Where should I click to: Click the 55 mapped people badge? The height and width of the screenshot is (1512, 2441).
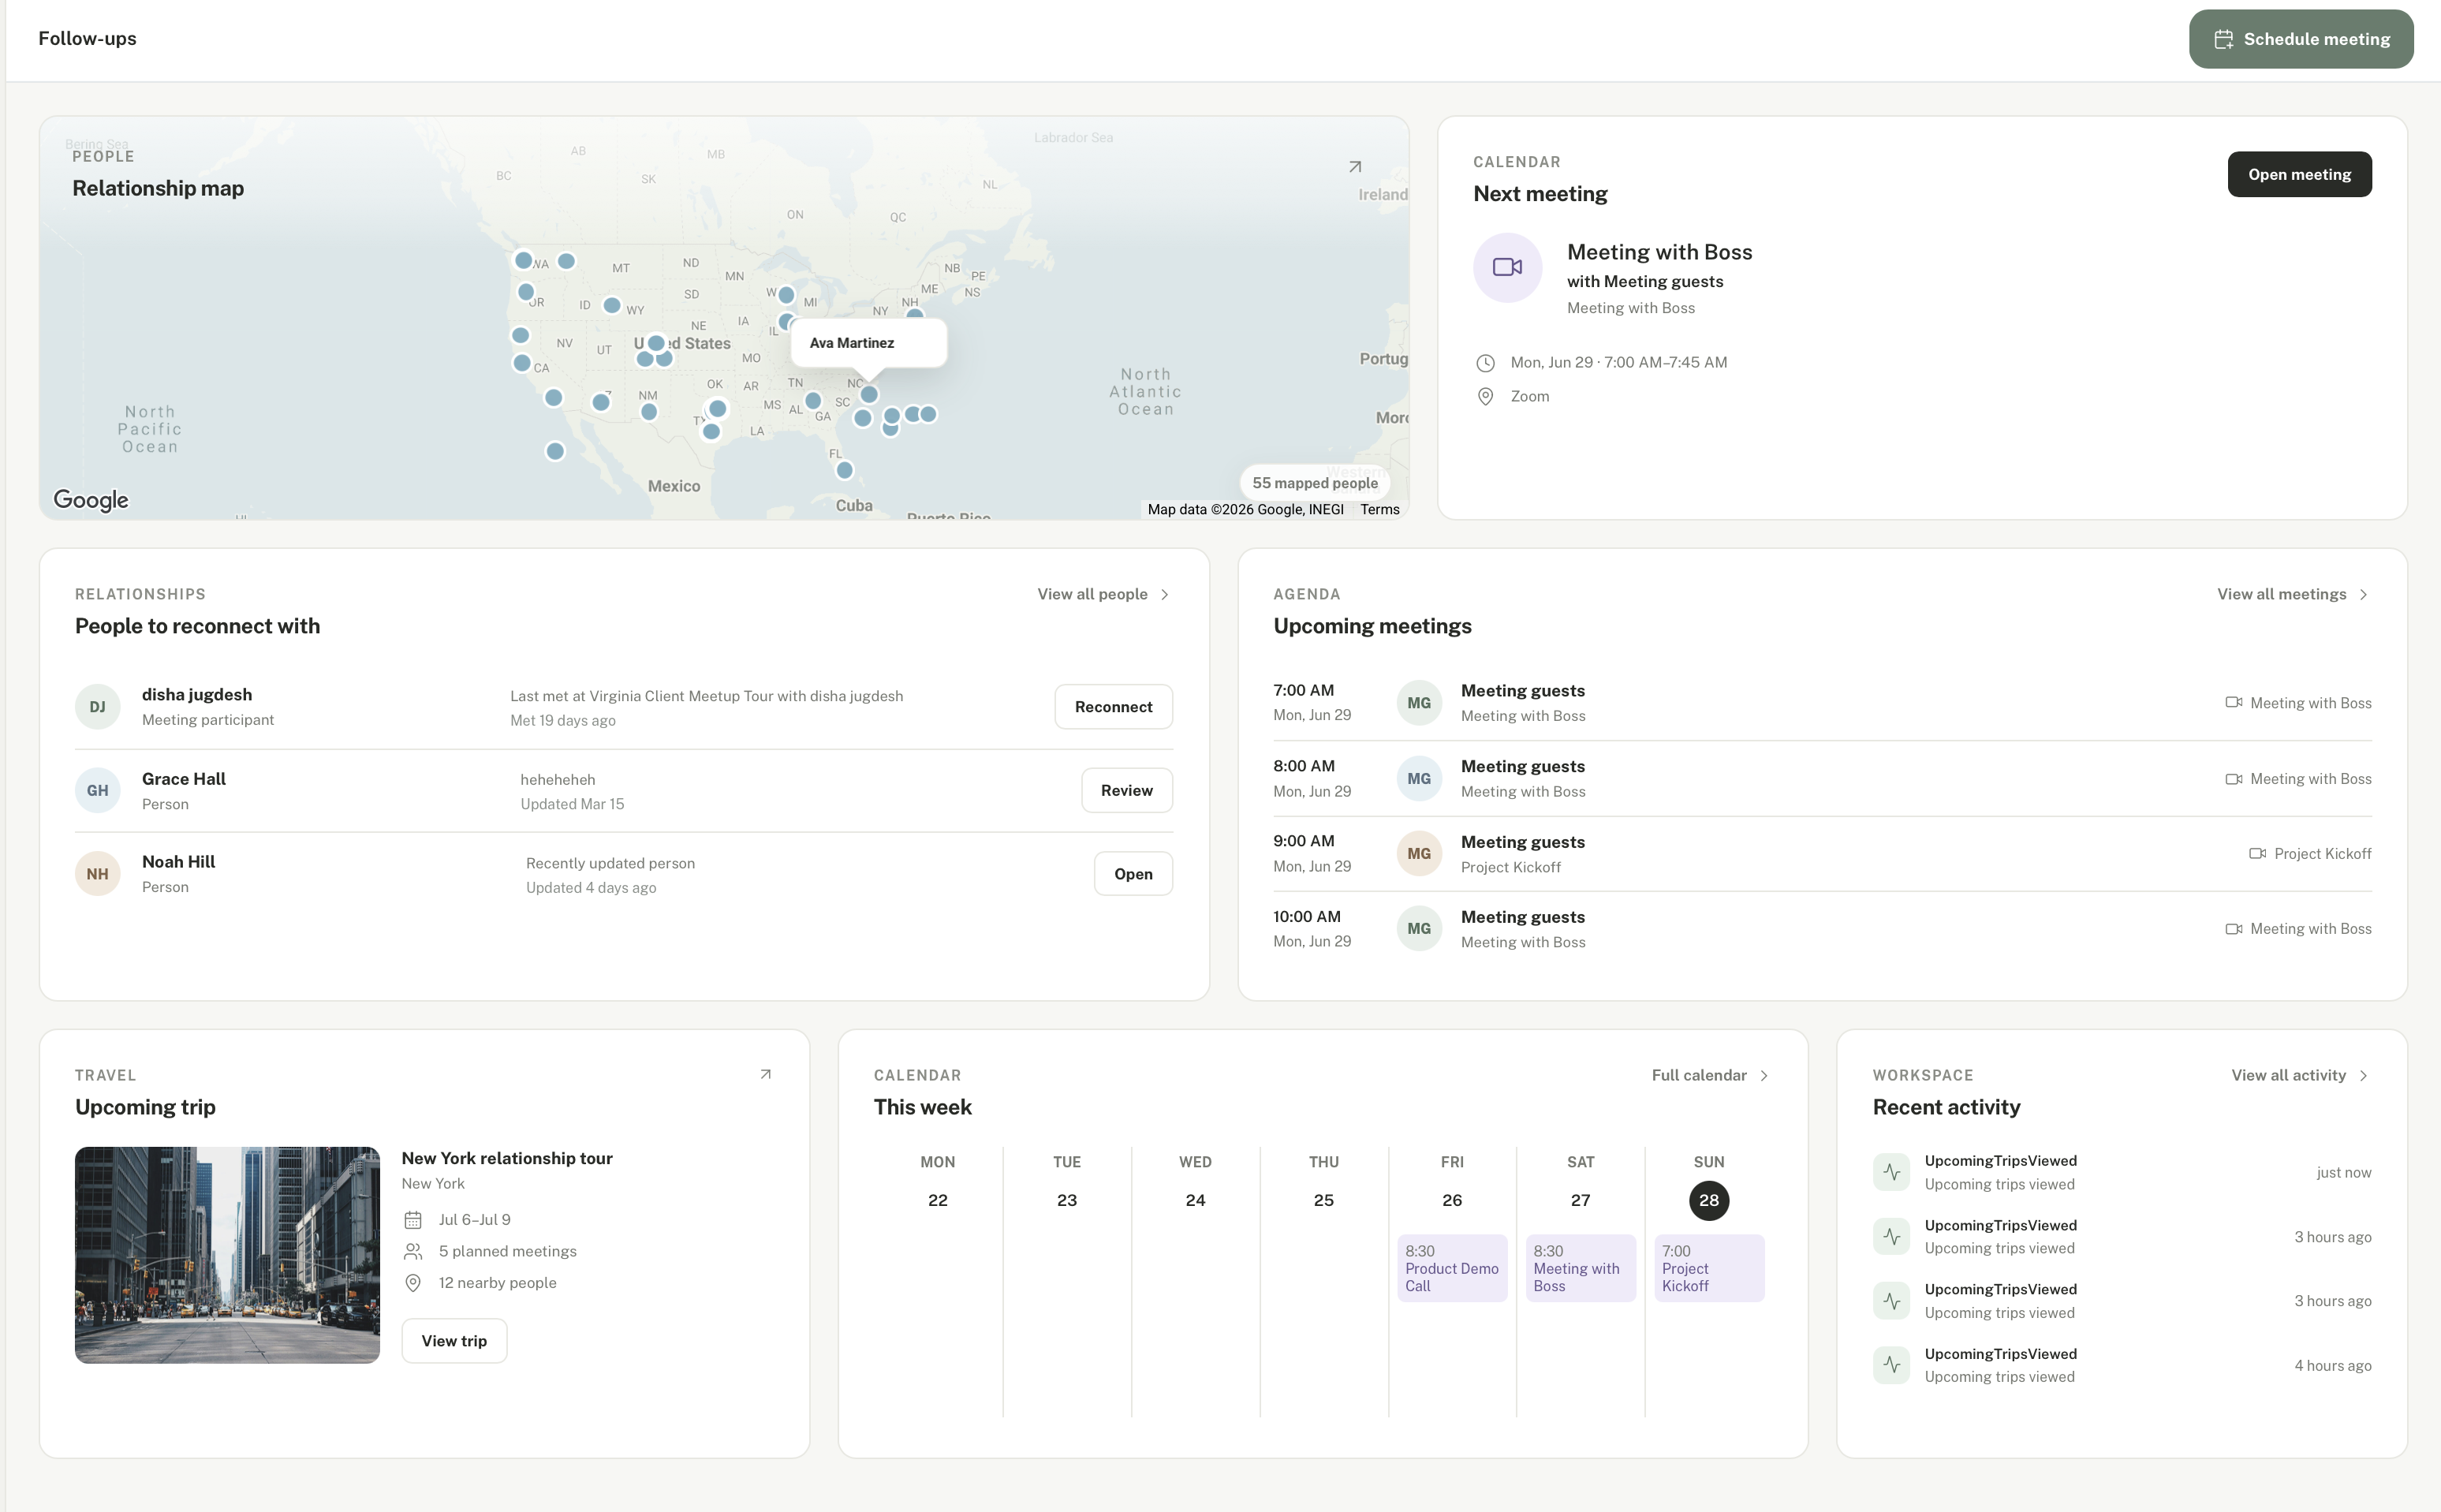coord(1315,483)
